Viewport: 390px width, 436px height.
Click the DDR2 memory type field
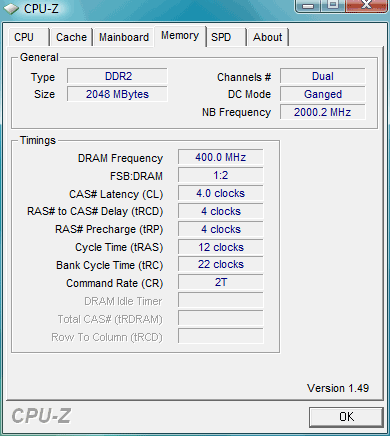coord(117,76)
